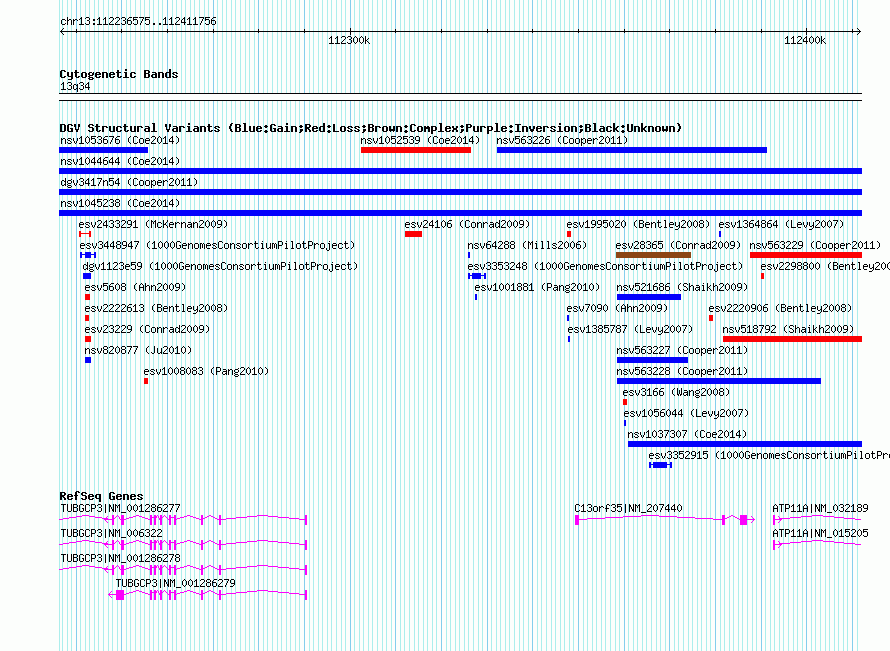Open nsv1045238 (Coe2014) variant entry

[x=120, y=203]
